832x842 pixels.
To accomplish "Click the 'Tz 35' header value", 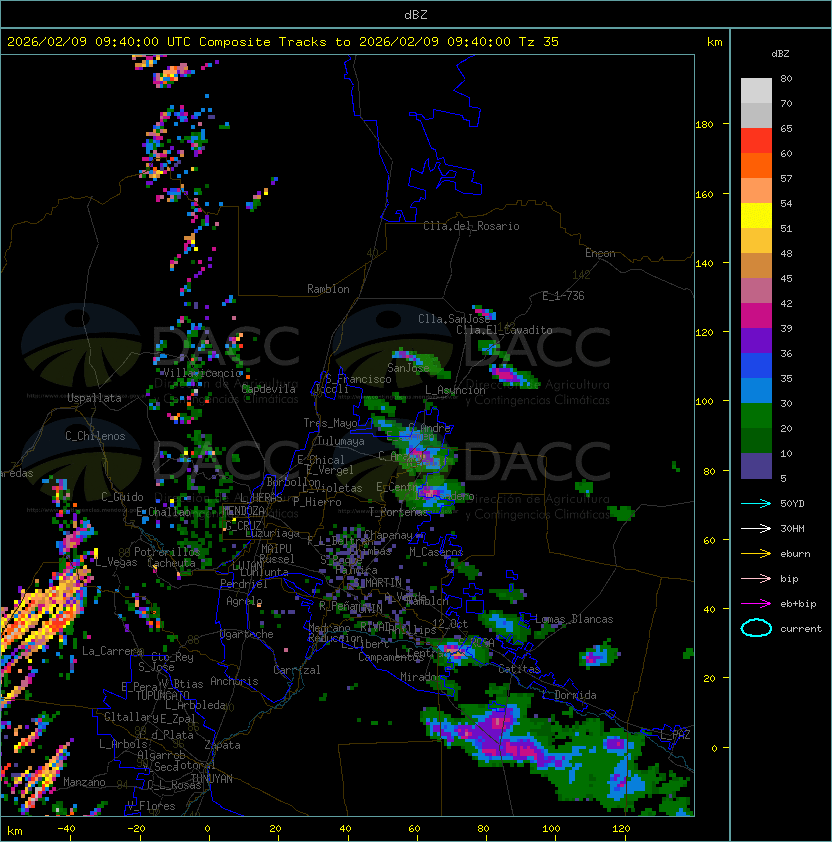I will [539, 42].
